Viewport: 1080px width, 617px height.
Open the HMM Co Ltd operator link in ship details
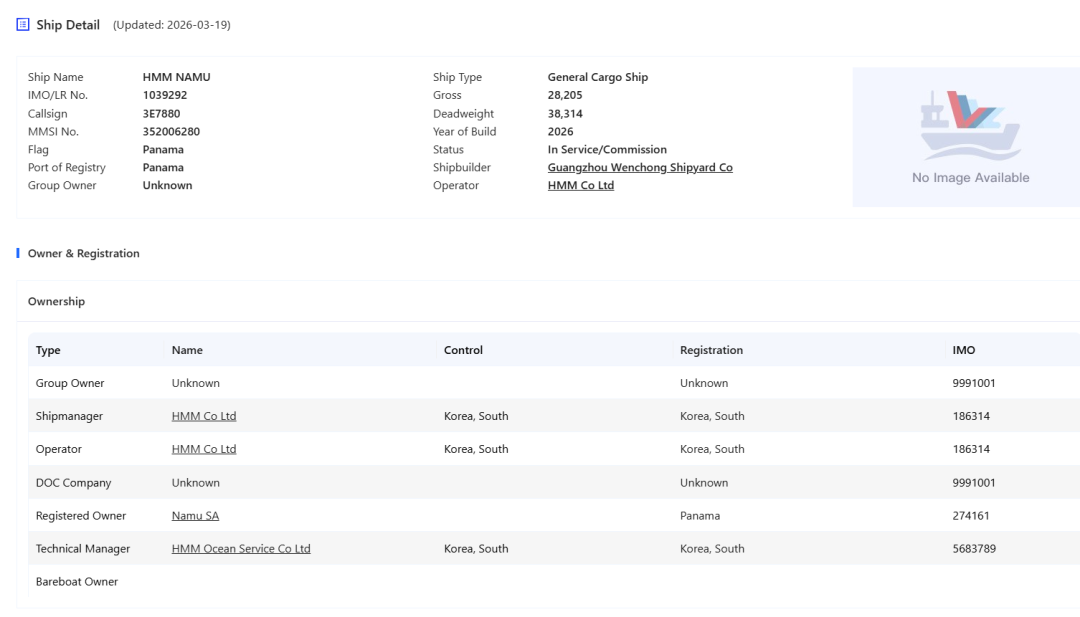[x=581, y=185]
